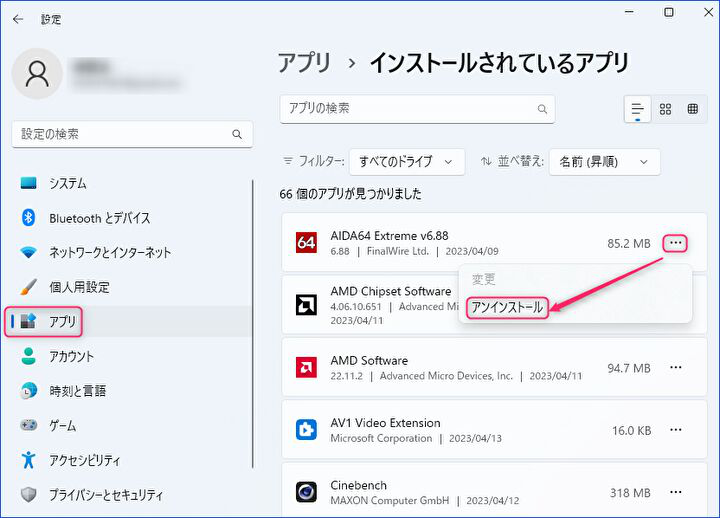Minimize the Settings window

630,12
